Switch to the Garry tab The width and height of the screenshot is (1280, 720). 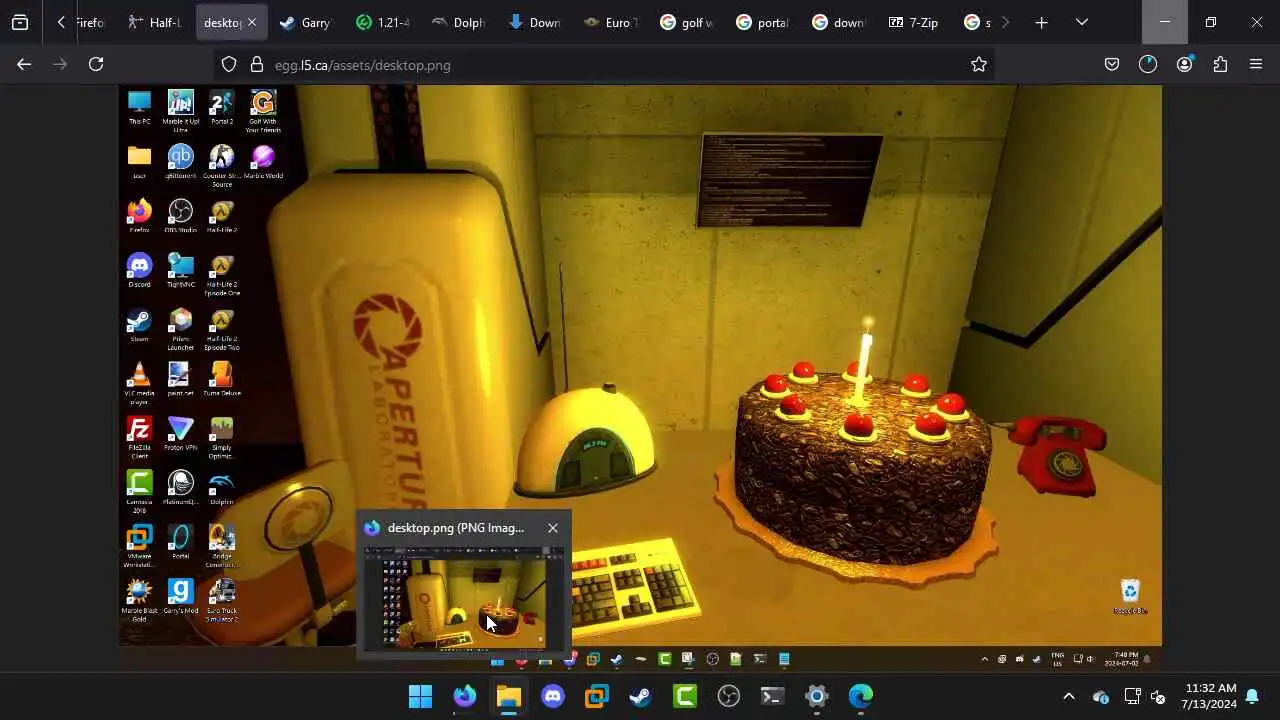(306, 22)
